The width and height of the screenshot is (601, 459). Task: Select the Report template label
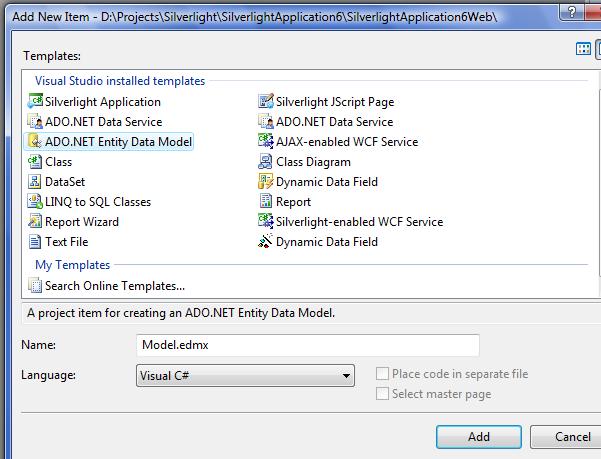(x=293, y=202)
